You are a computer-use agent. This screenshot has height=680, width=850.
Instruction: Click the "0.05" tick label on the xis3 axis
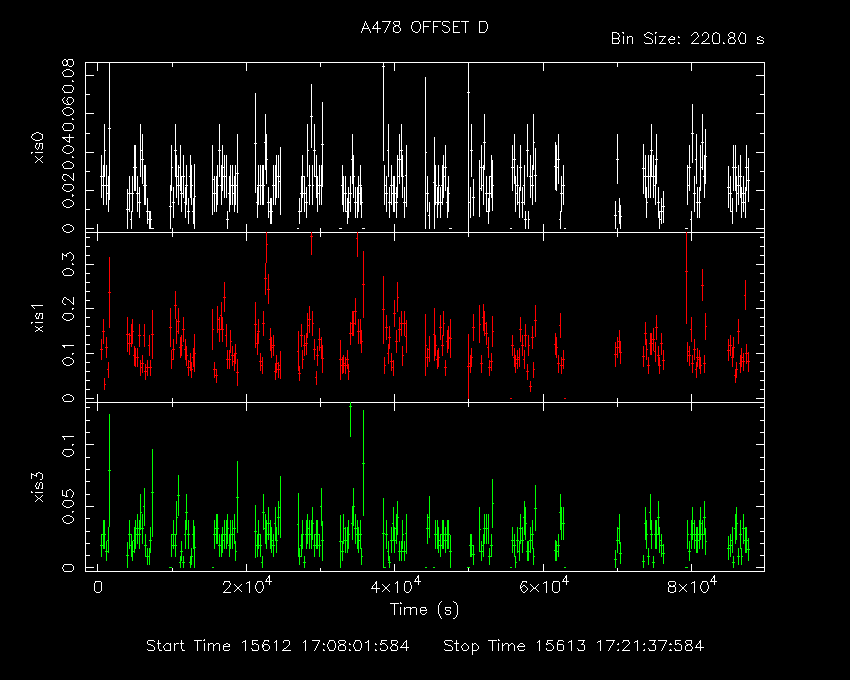pyautogui.click(x=68, y=506)
